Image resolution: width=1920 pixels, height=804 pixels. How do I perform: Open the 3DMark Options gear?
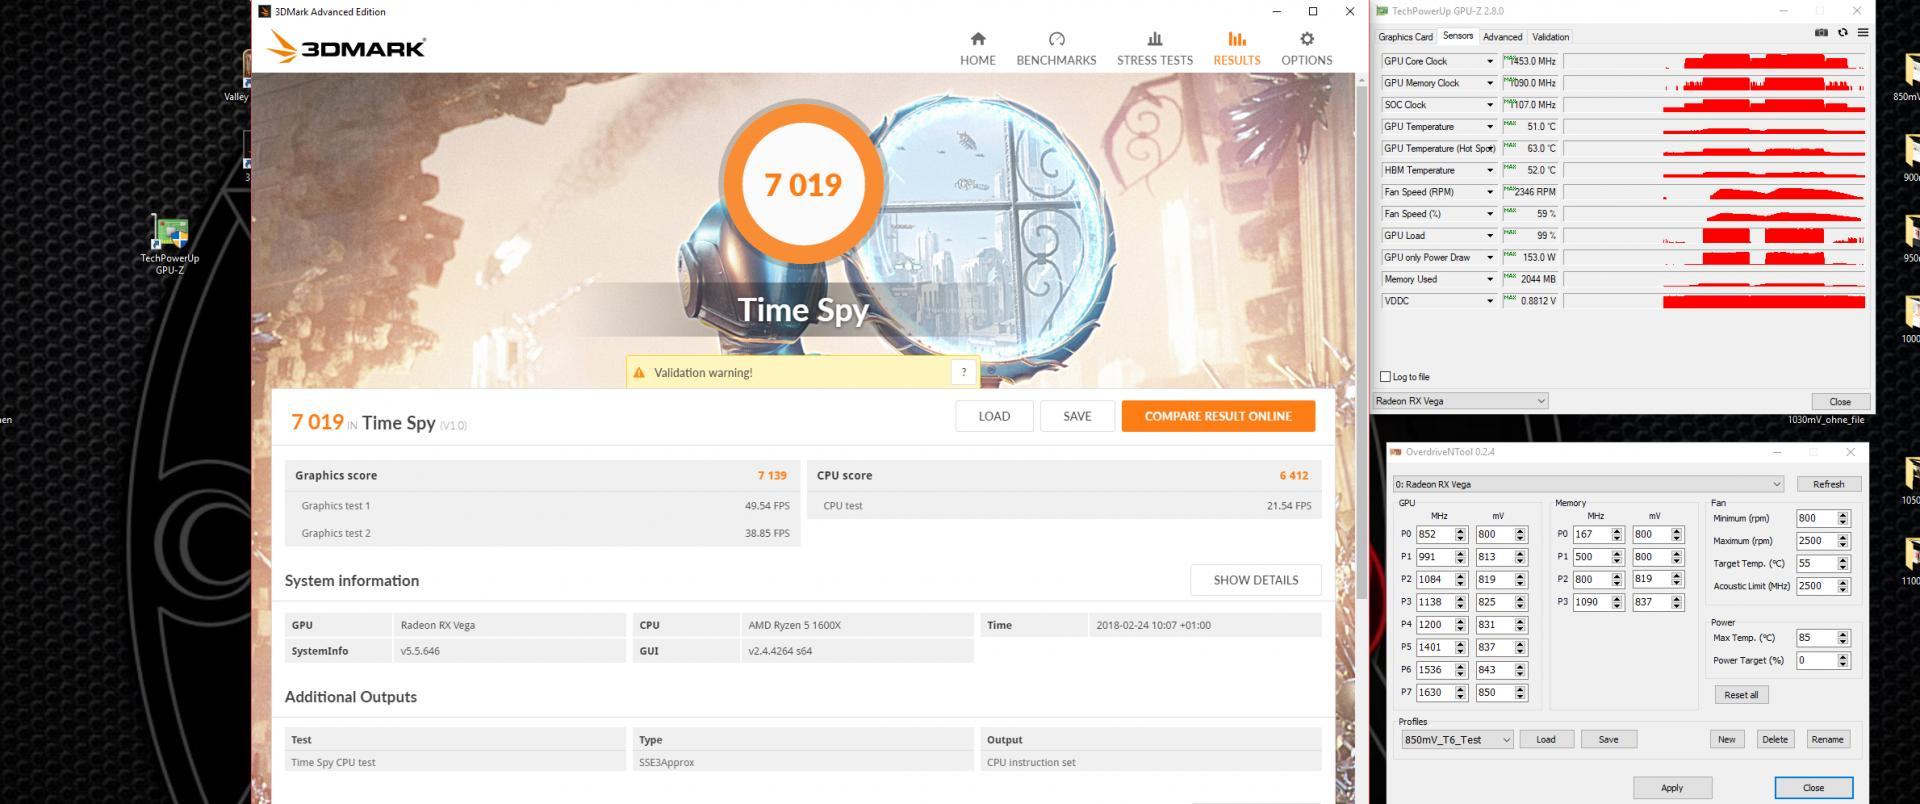(1306, 48)
